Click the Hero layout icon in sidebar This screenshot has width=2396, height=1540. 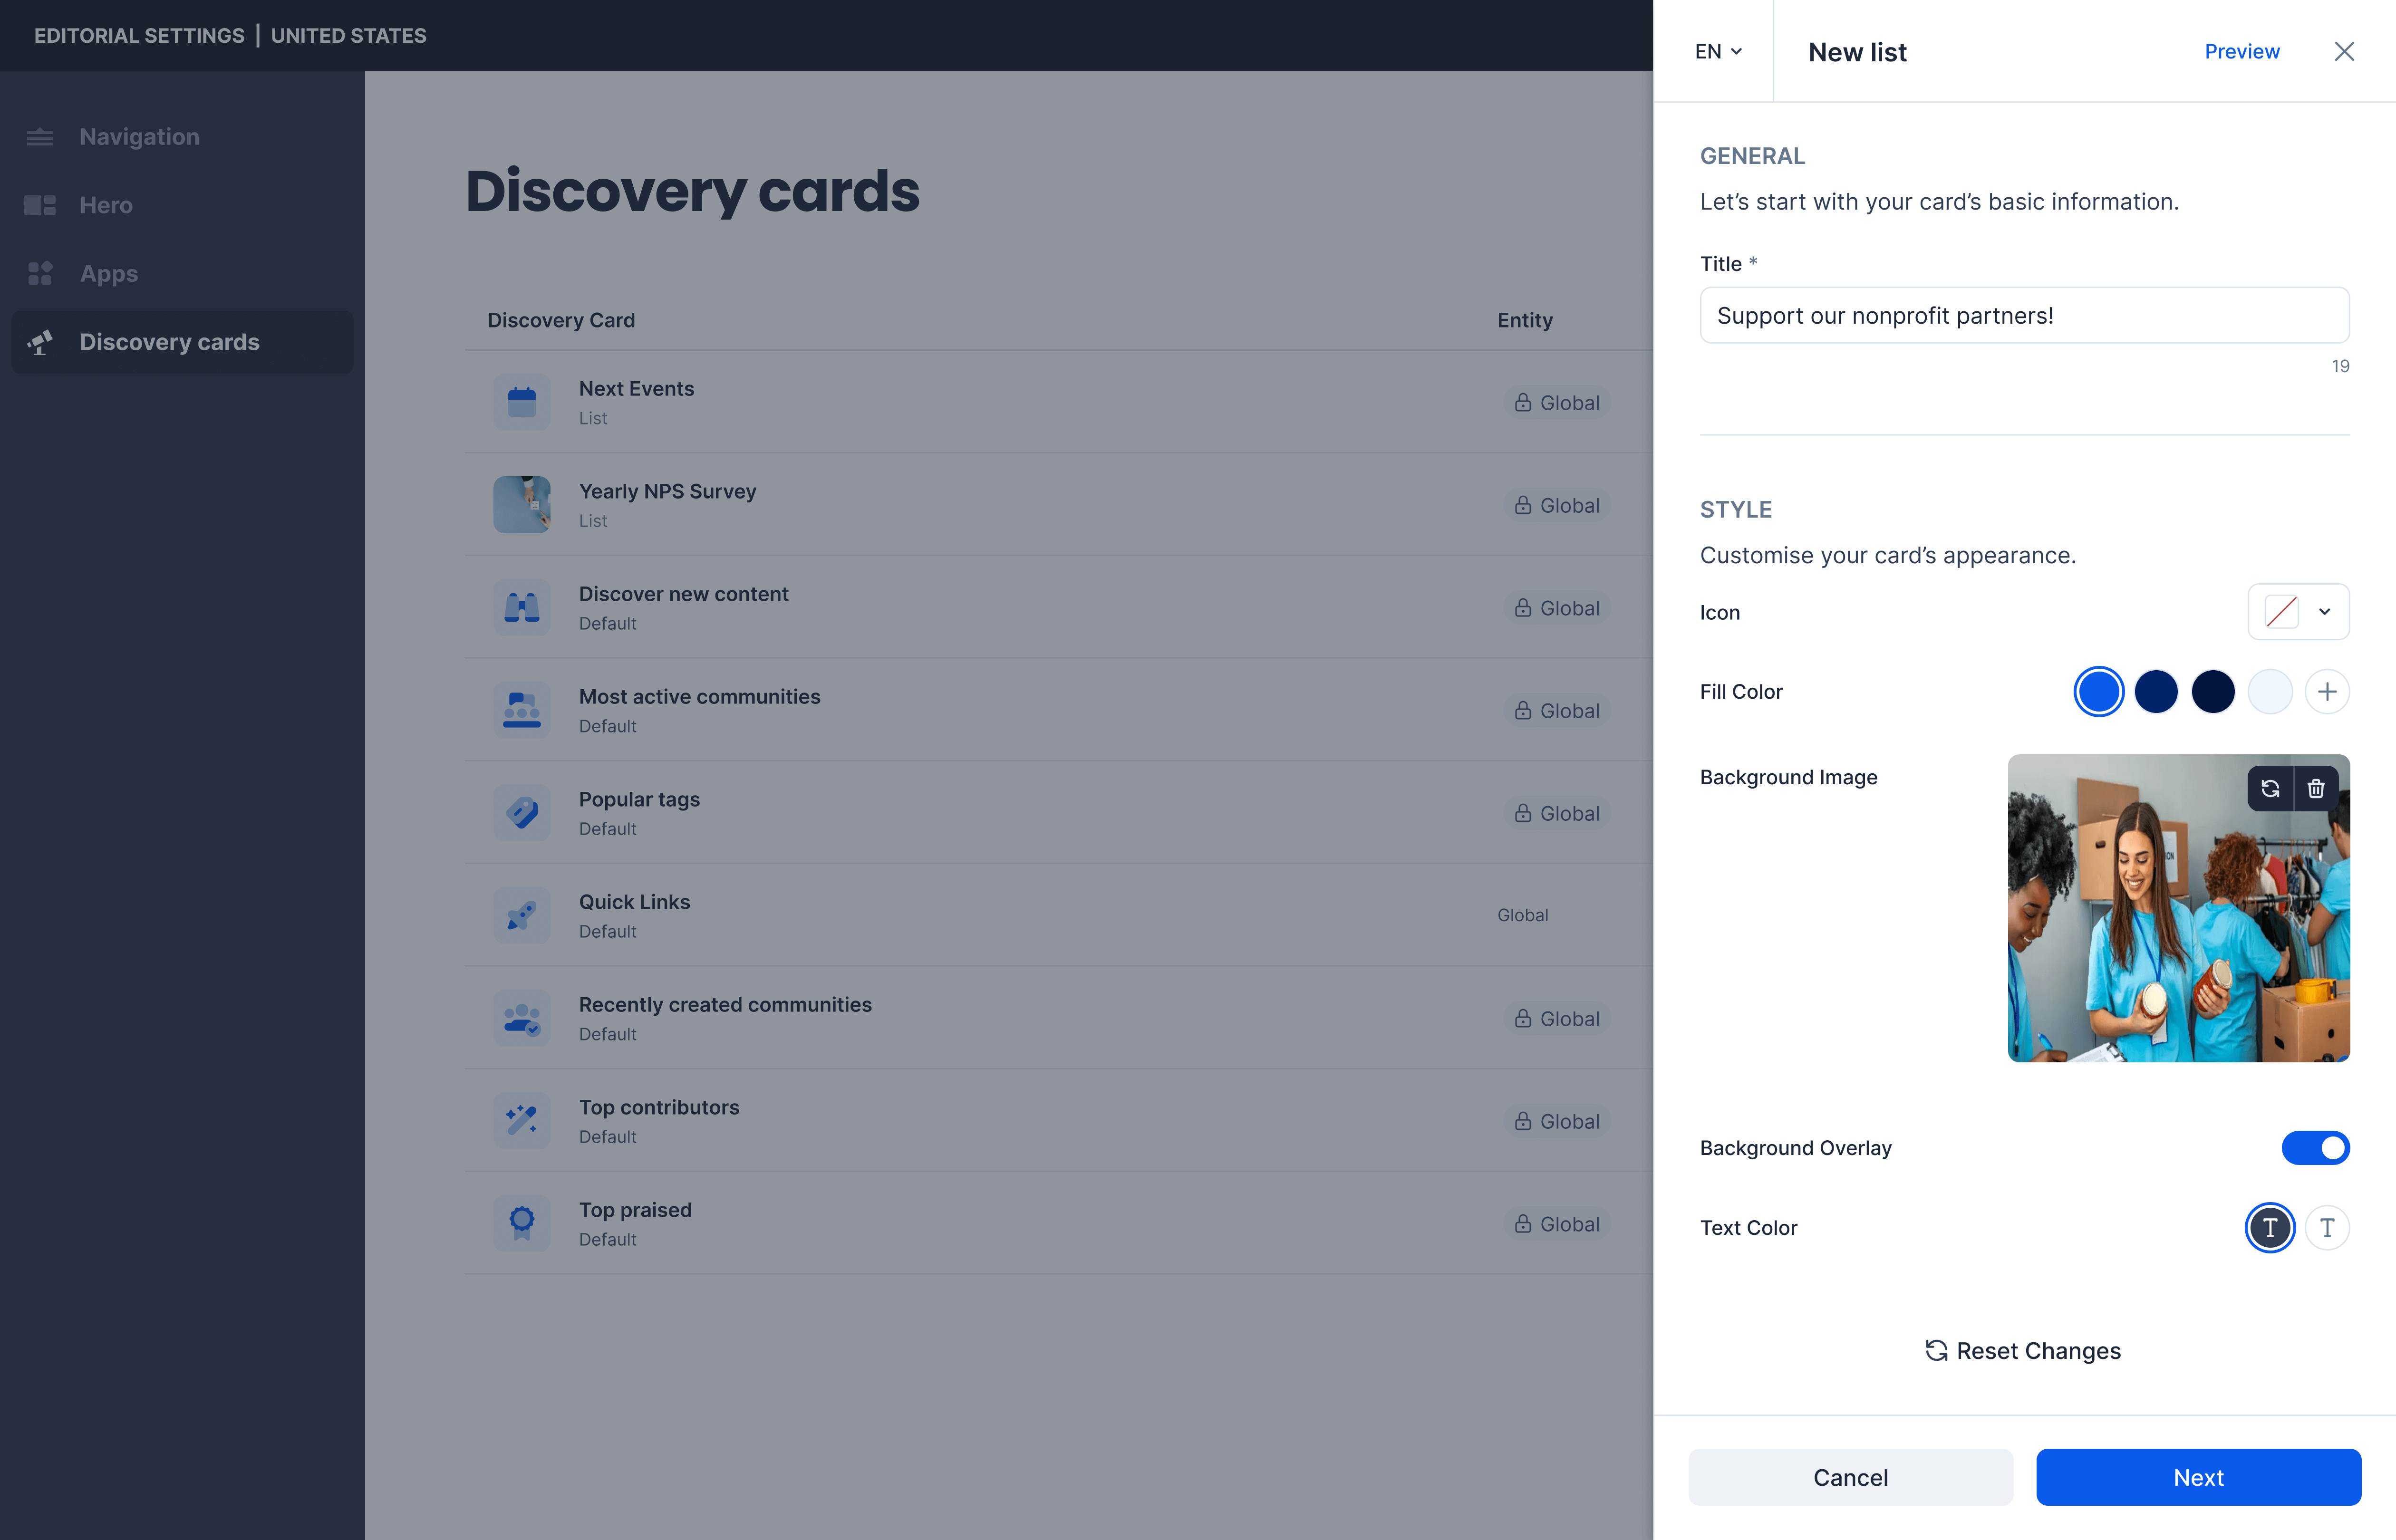(40, 205)
